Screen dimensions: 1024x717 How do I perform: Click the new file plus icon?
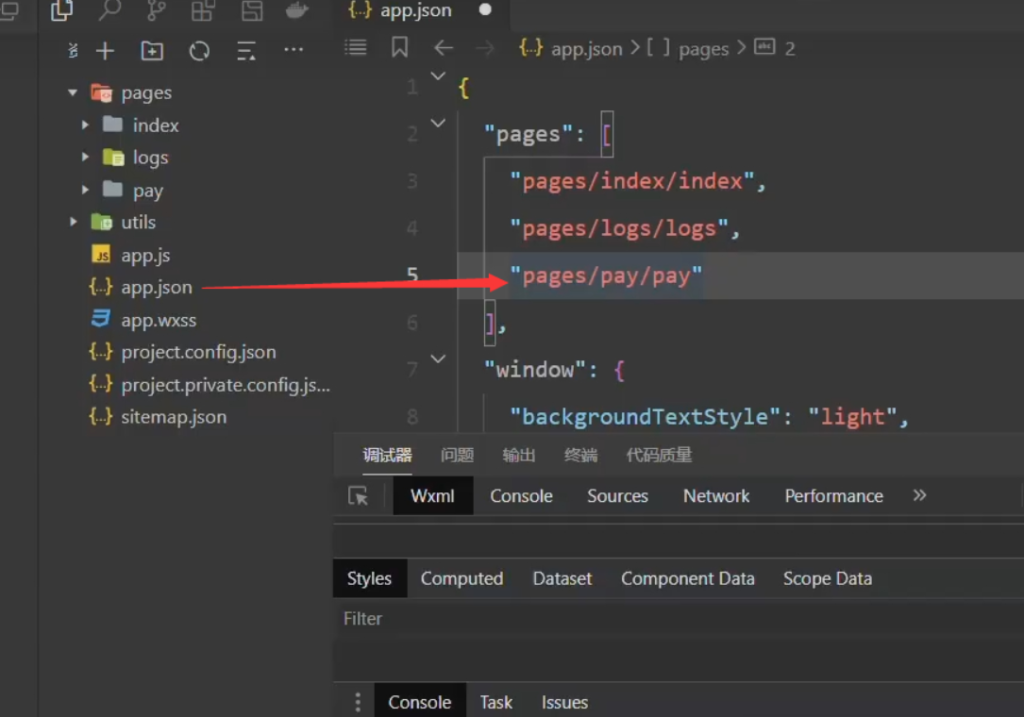(x=105, y=51)
